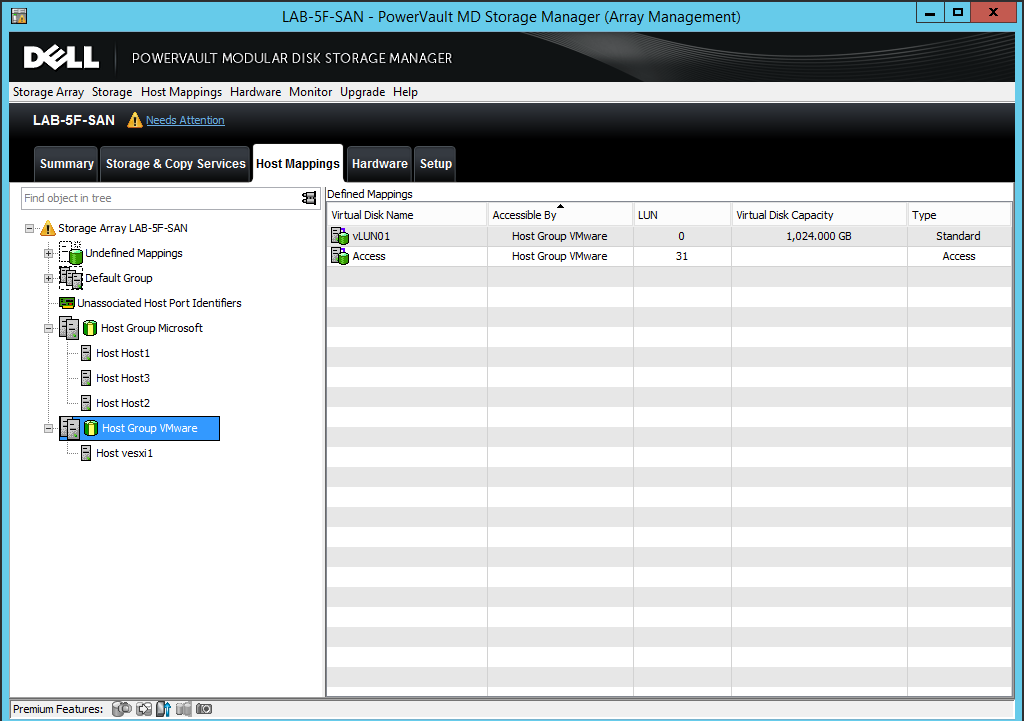This screenshot has width=1024, height=721.
Task: Click the Host Host3 server icon
Action: click(86, 378)
